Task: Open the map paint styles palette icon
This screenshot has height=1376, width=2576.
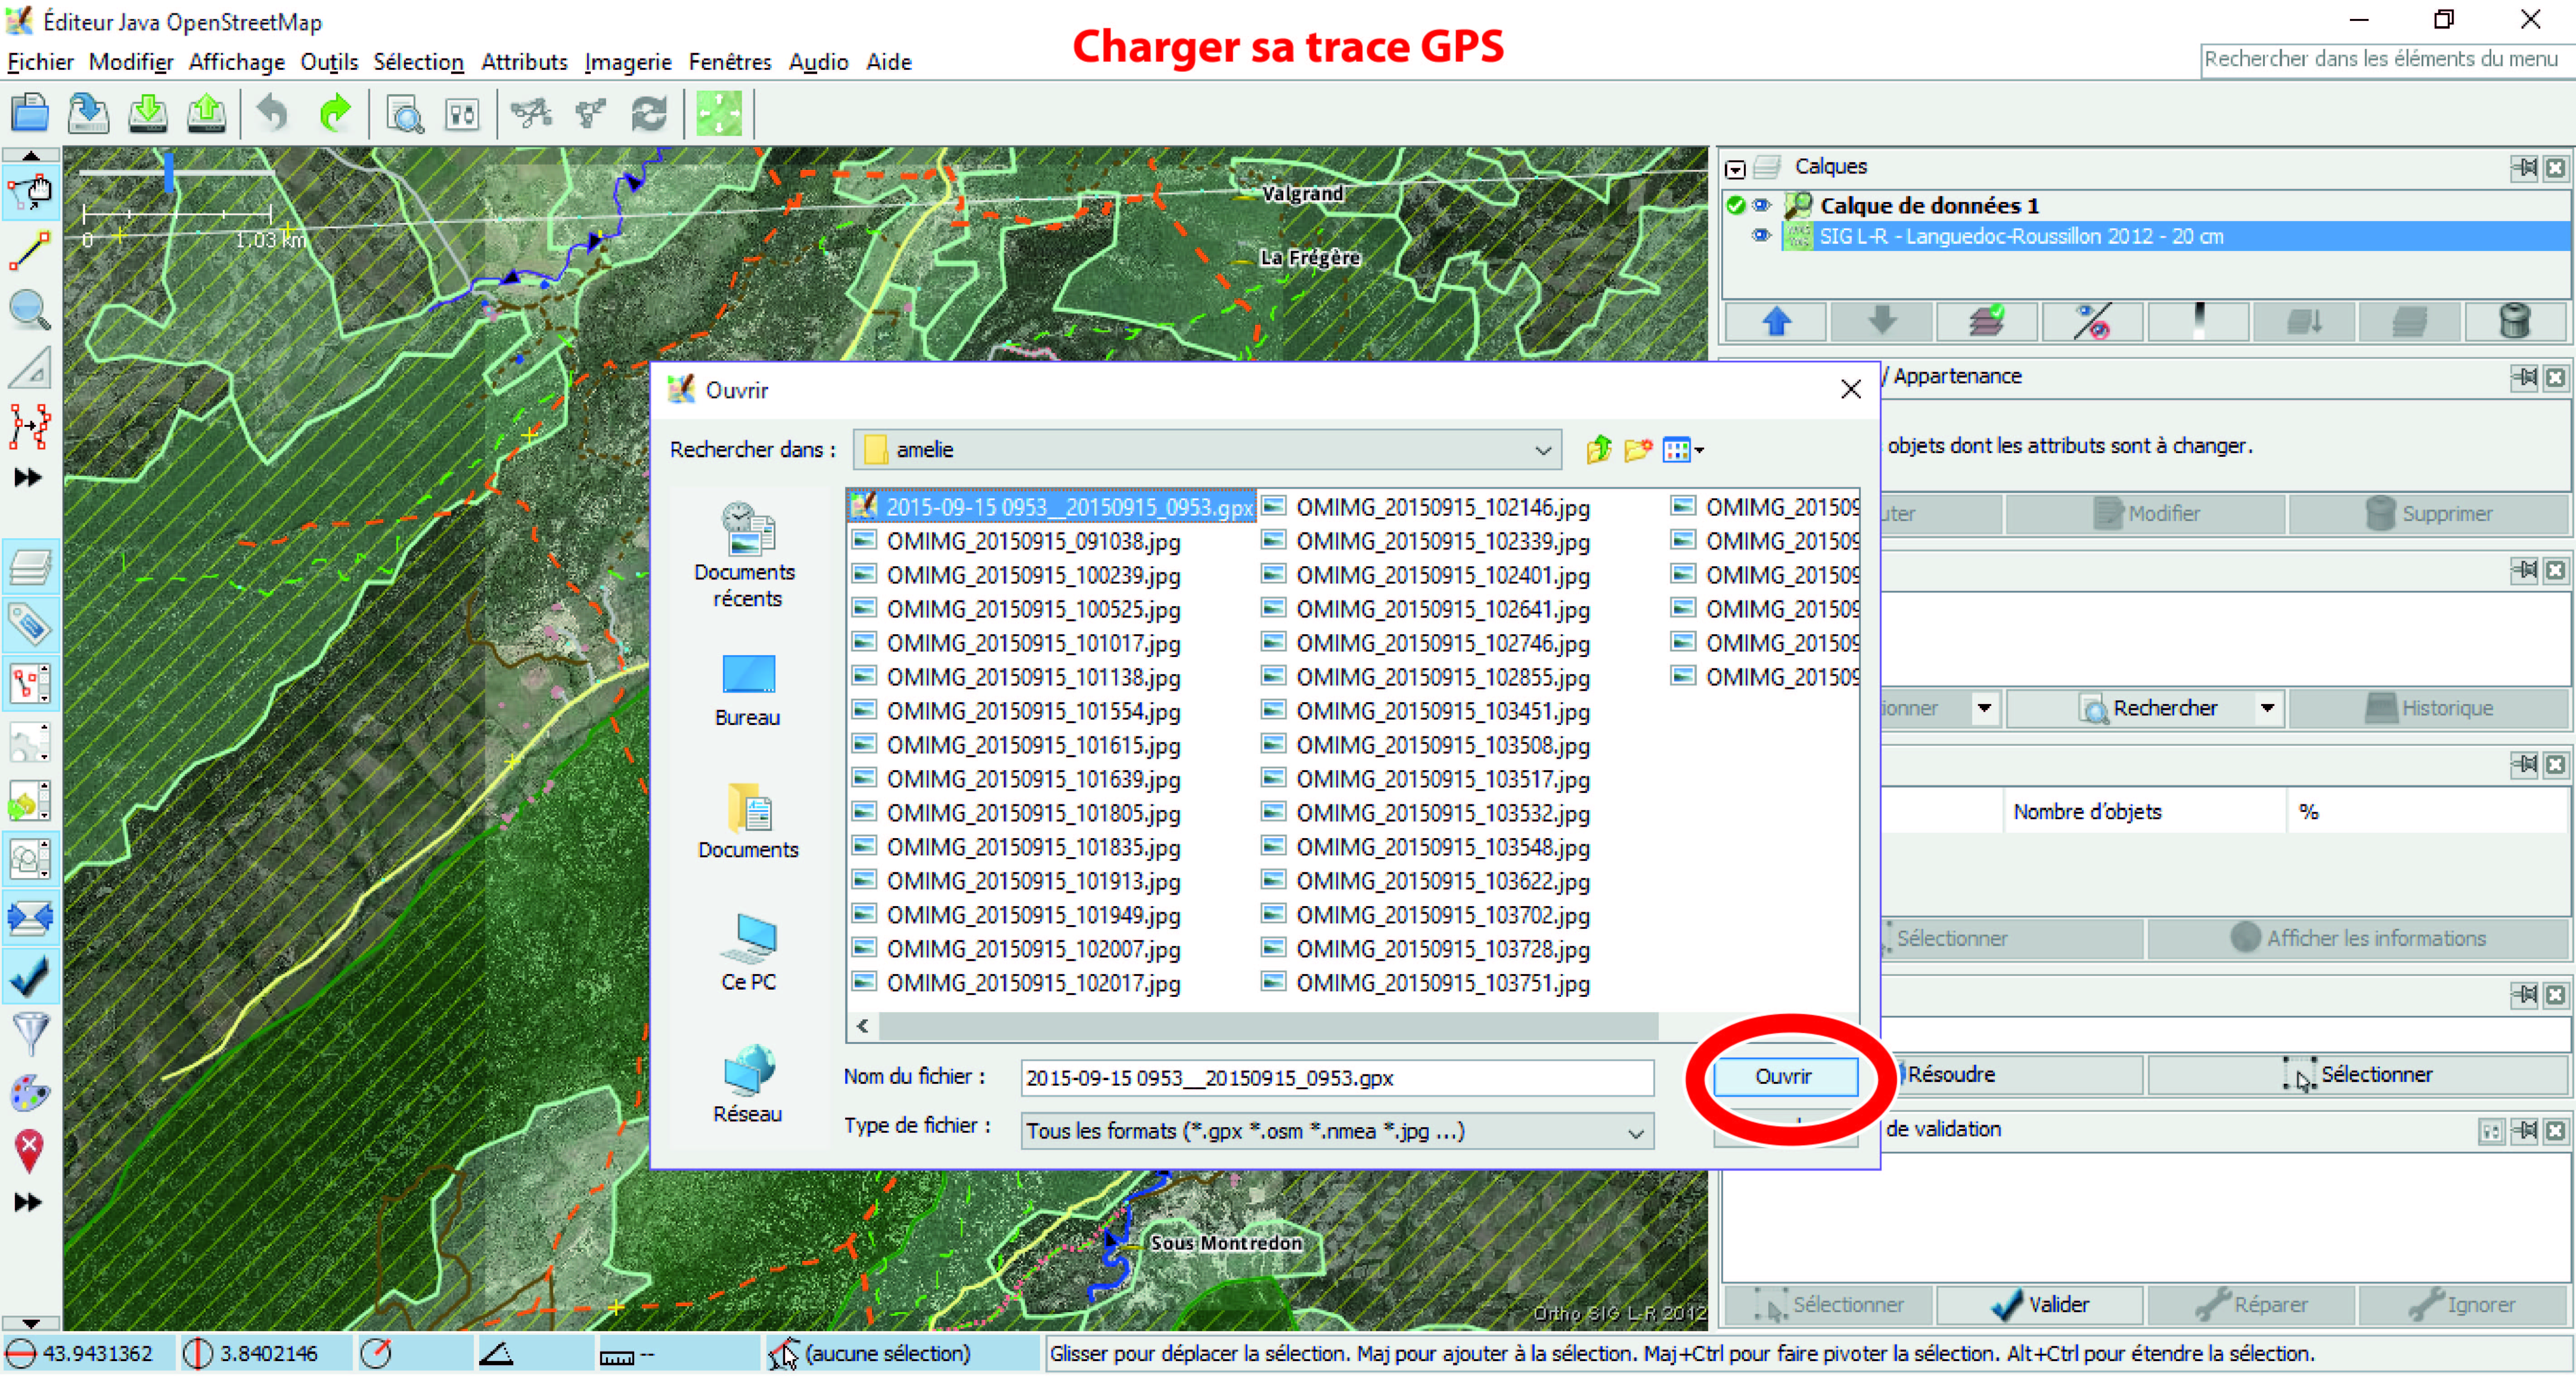Action: click(30, 1092)
